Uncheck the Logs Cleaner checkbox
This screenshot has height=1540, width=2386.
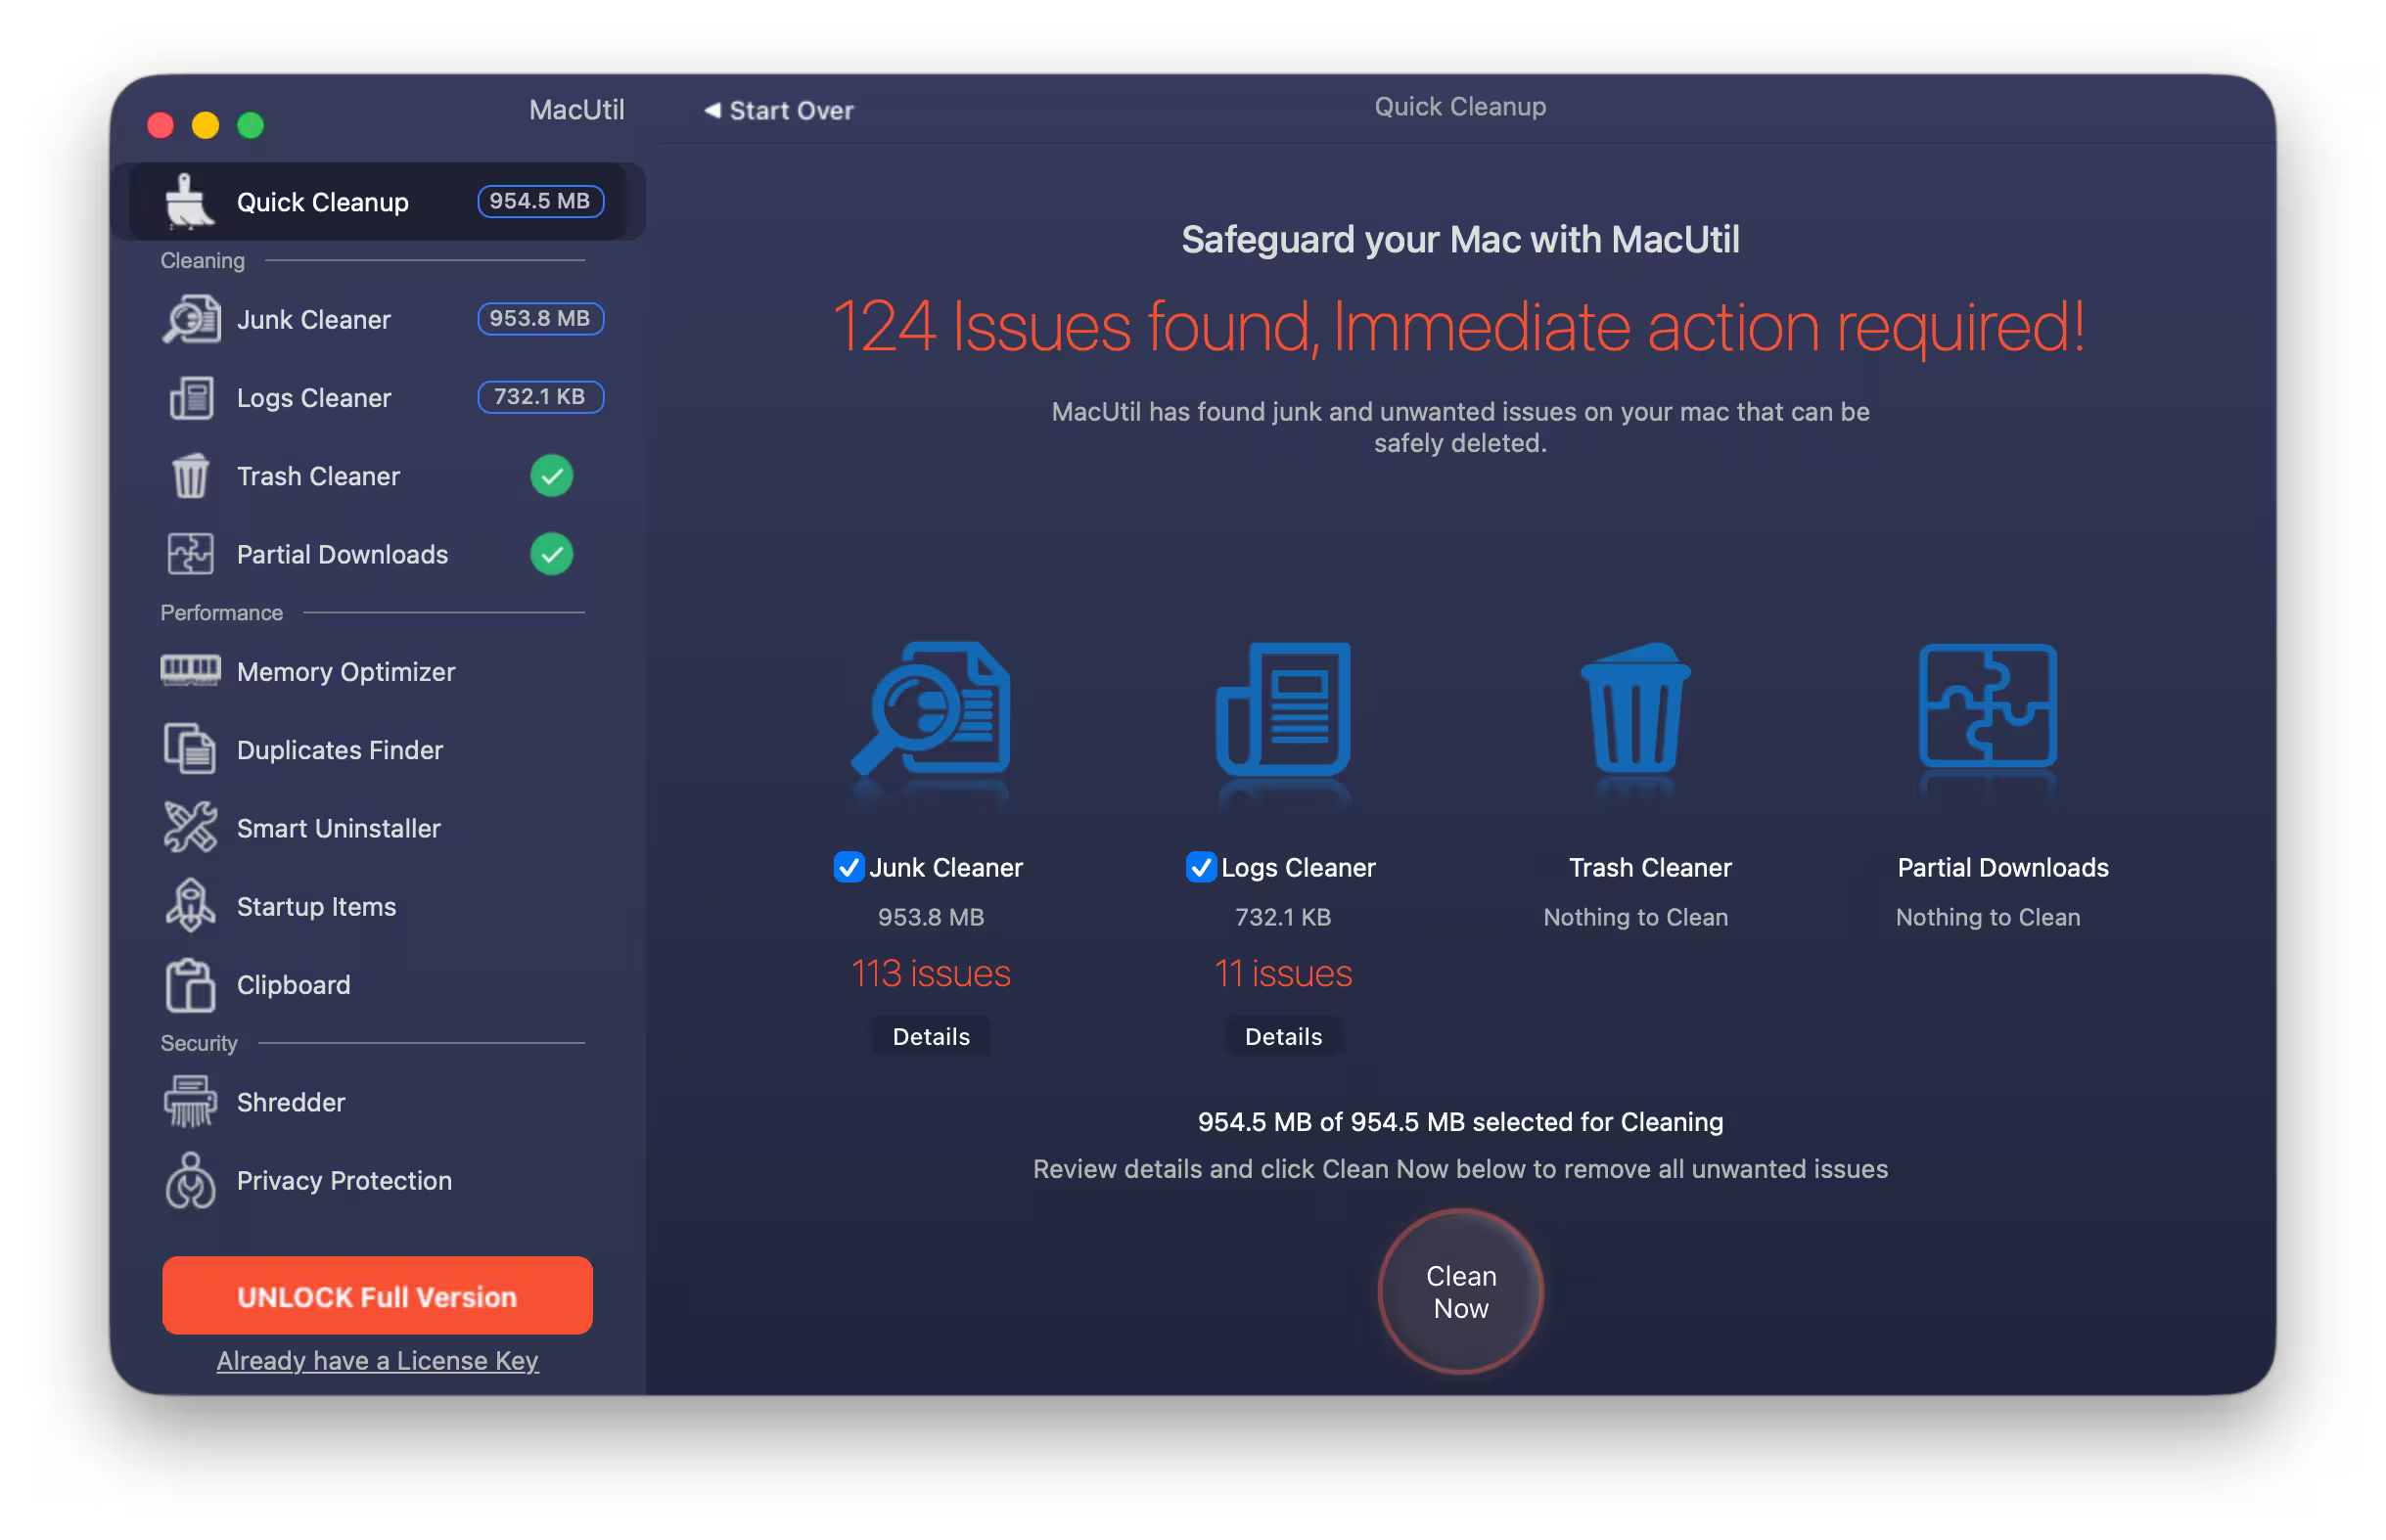1200,867
